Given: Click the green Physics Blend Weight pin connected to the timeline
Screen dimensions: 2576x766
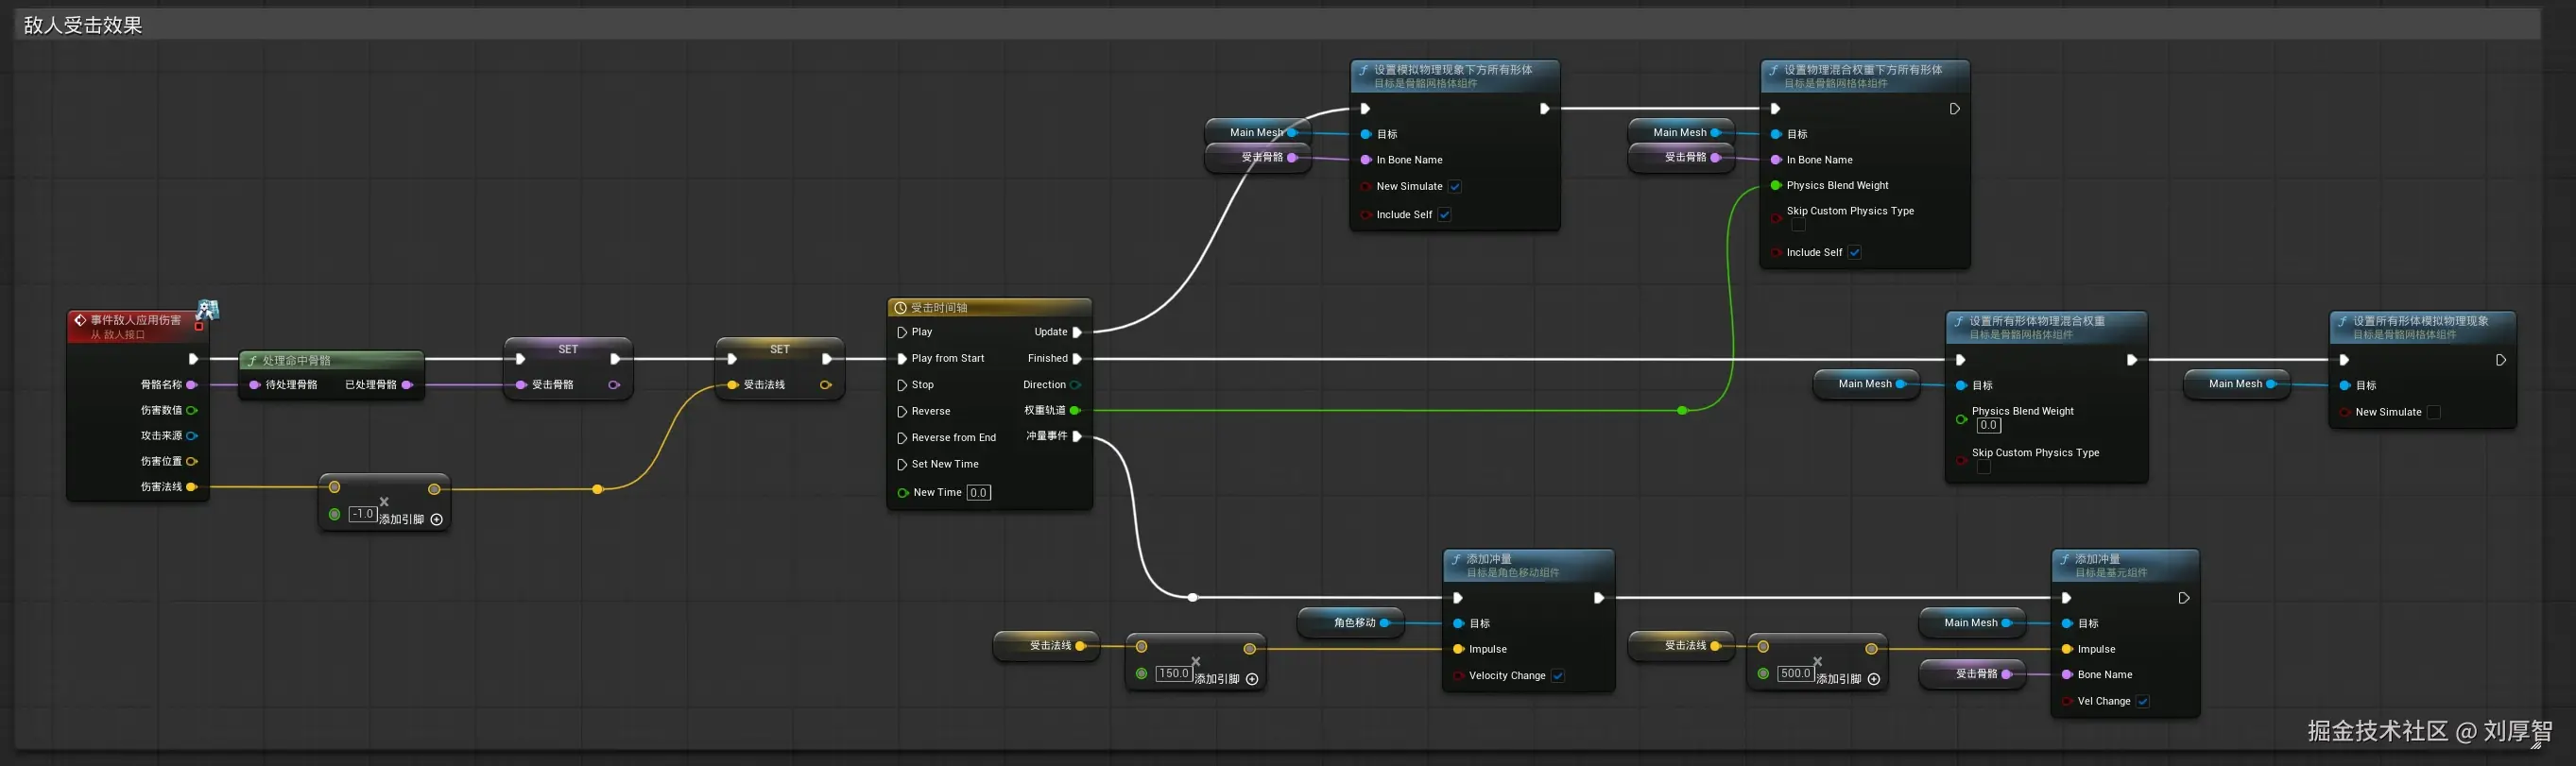Looking at the screenshot, I should click(x=1776, y=186).
